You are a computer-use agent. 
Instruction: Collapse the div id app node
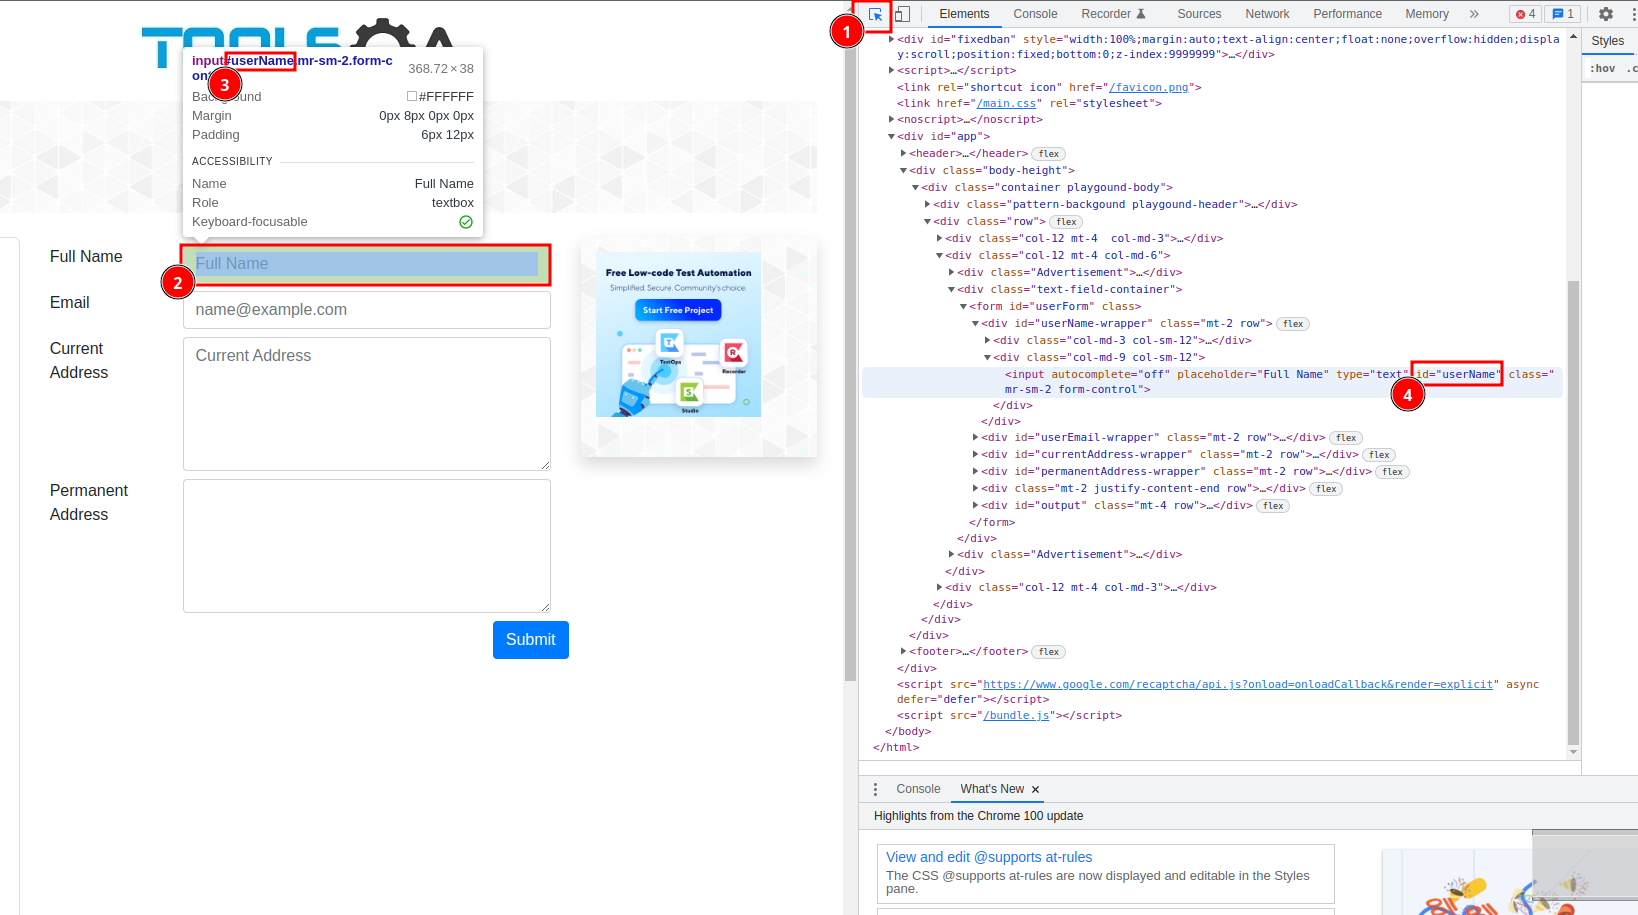[891, 136]
